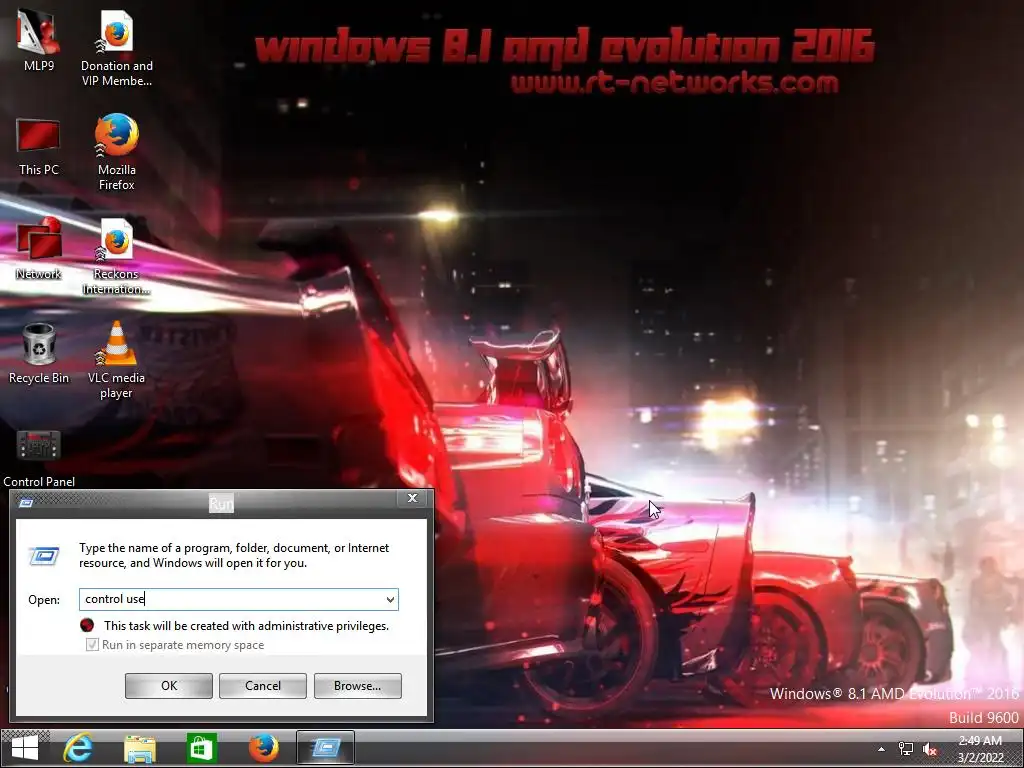Click Cancel in the Run dialog
1024x768 pixels.
coord(263,686)
